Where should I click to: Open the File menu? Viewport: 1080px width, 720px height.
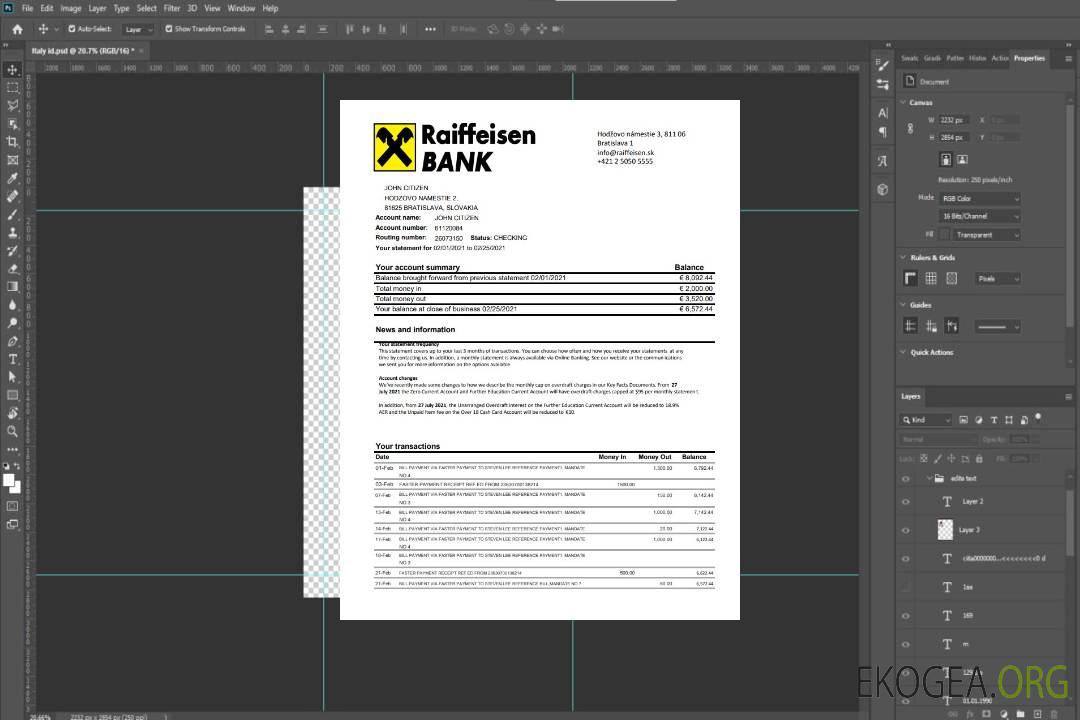28,8
